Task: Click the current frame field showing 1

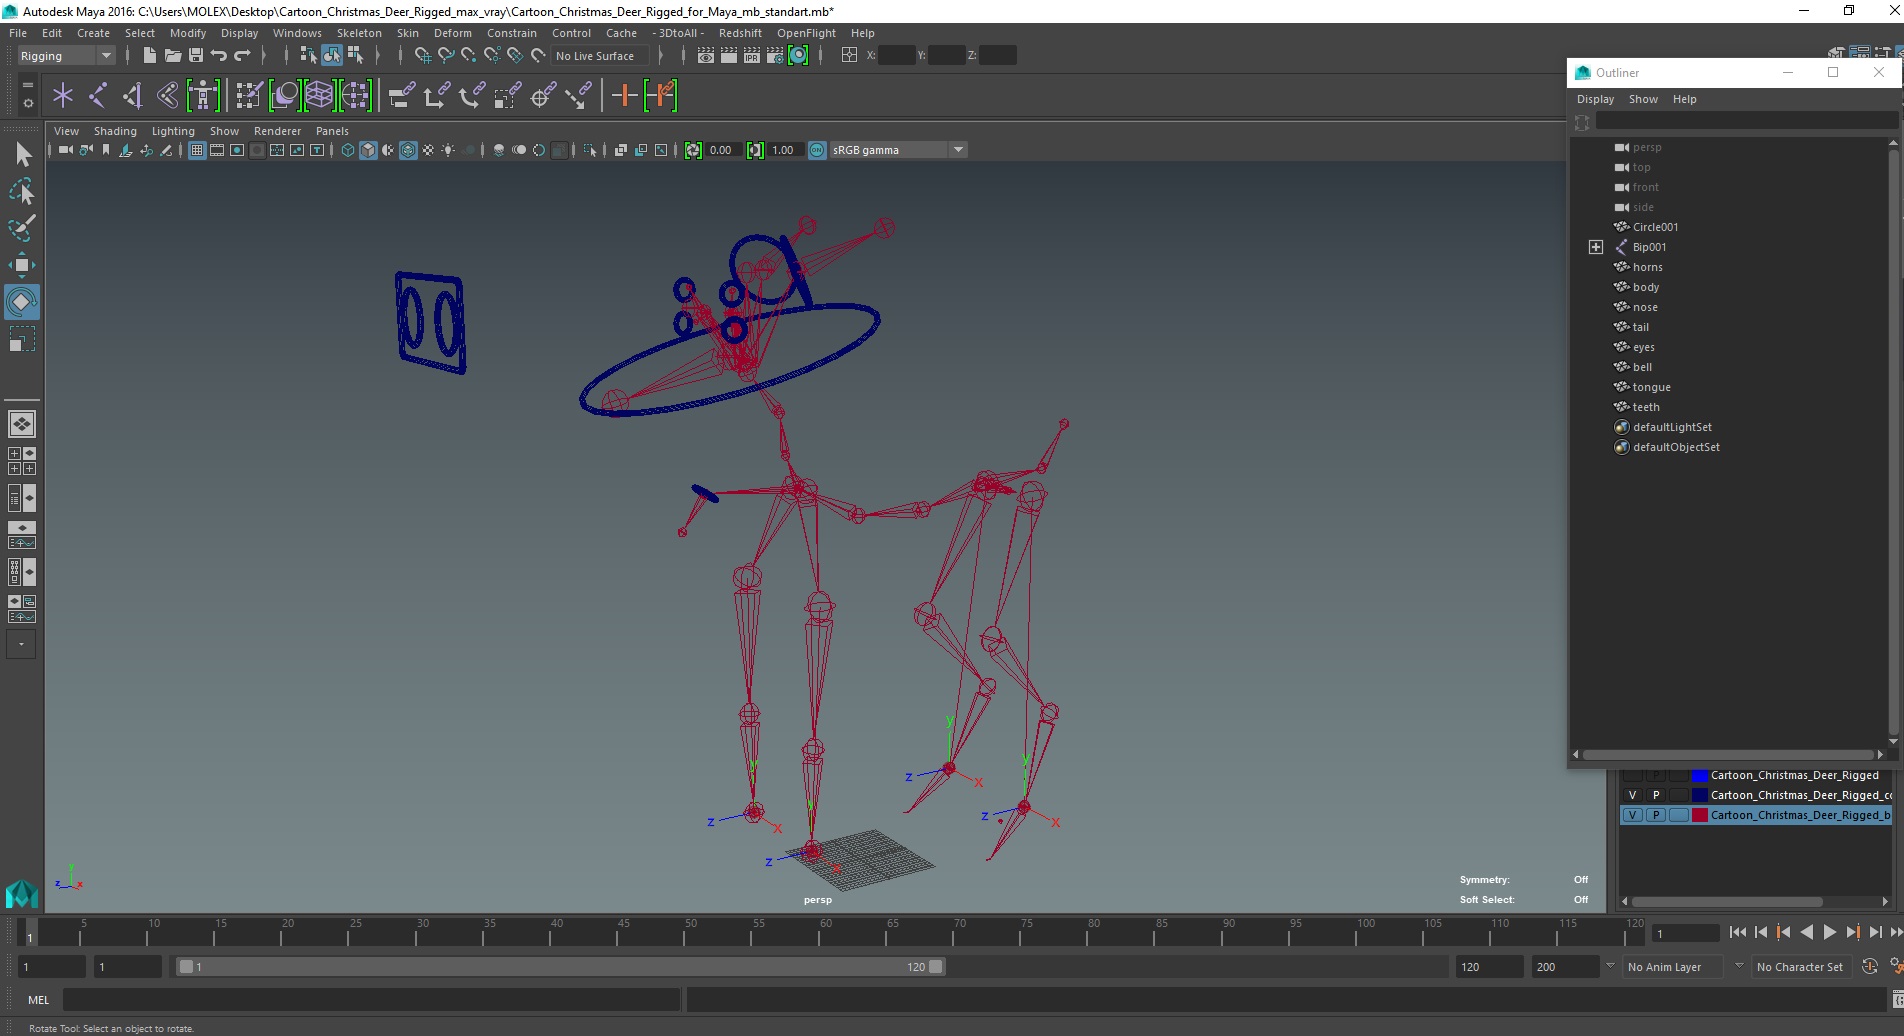Action: [x=1685, y=933]
